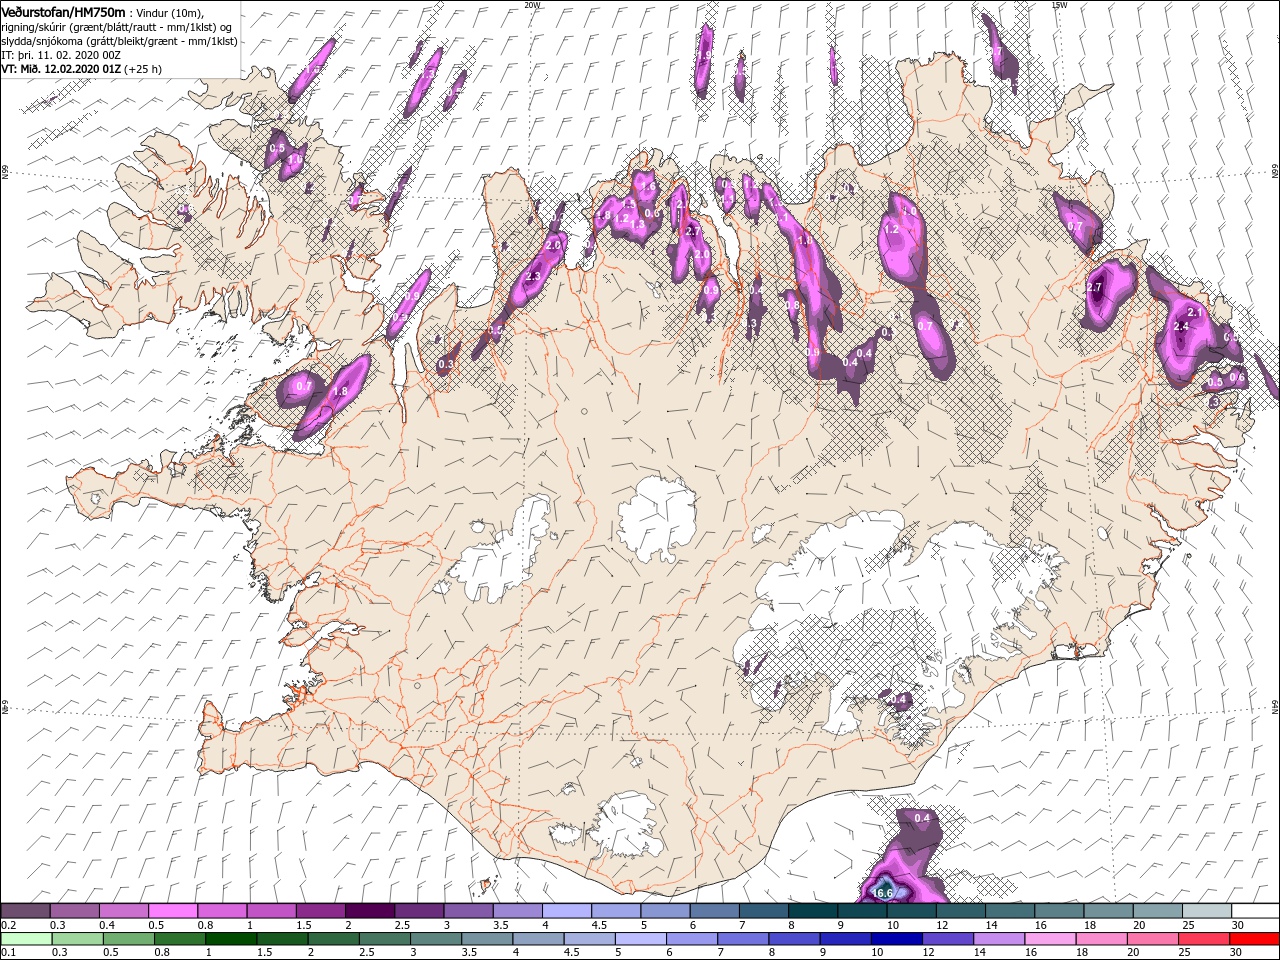The image size is (1280, 960).
Task: Click the Hofsjökull glacier white area in central Iceland
Action: (x=657, y=518)
